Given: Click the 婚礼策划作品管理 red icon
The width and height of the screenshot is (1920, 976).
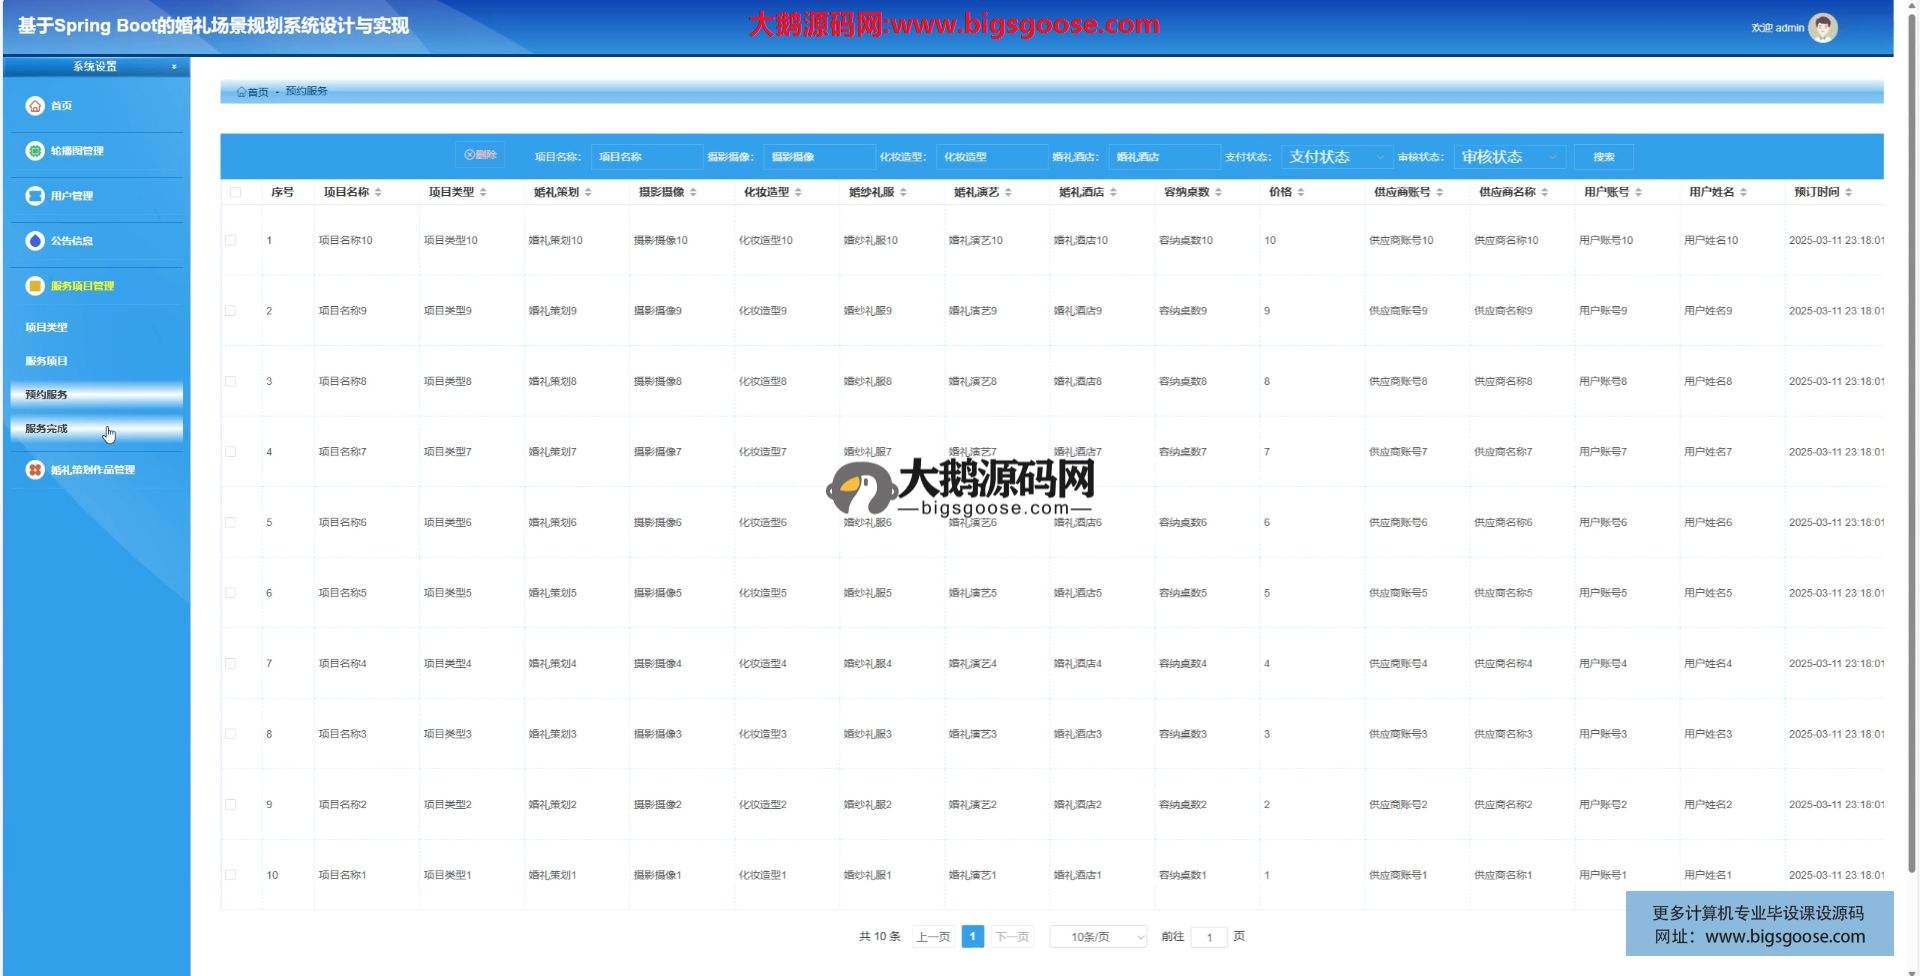Looking at the screenshot, I should pyautogui.click(x=35, y=470).
